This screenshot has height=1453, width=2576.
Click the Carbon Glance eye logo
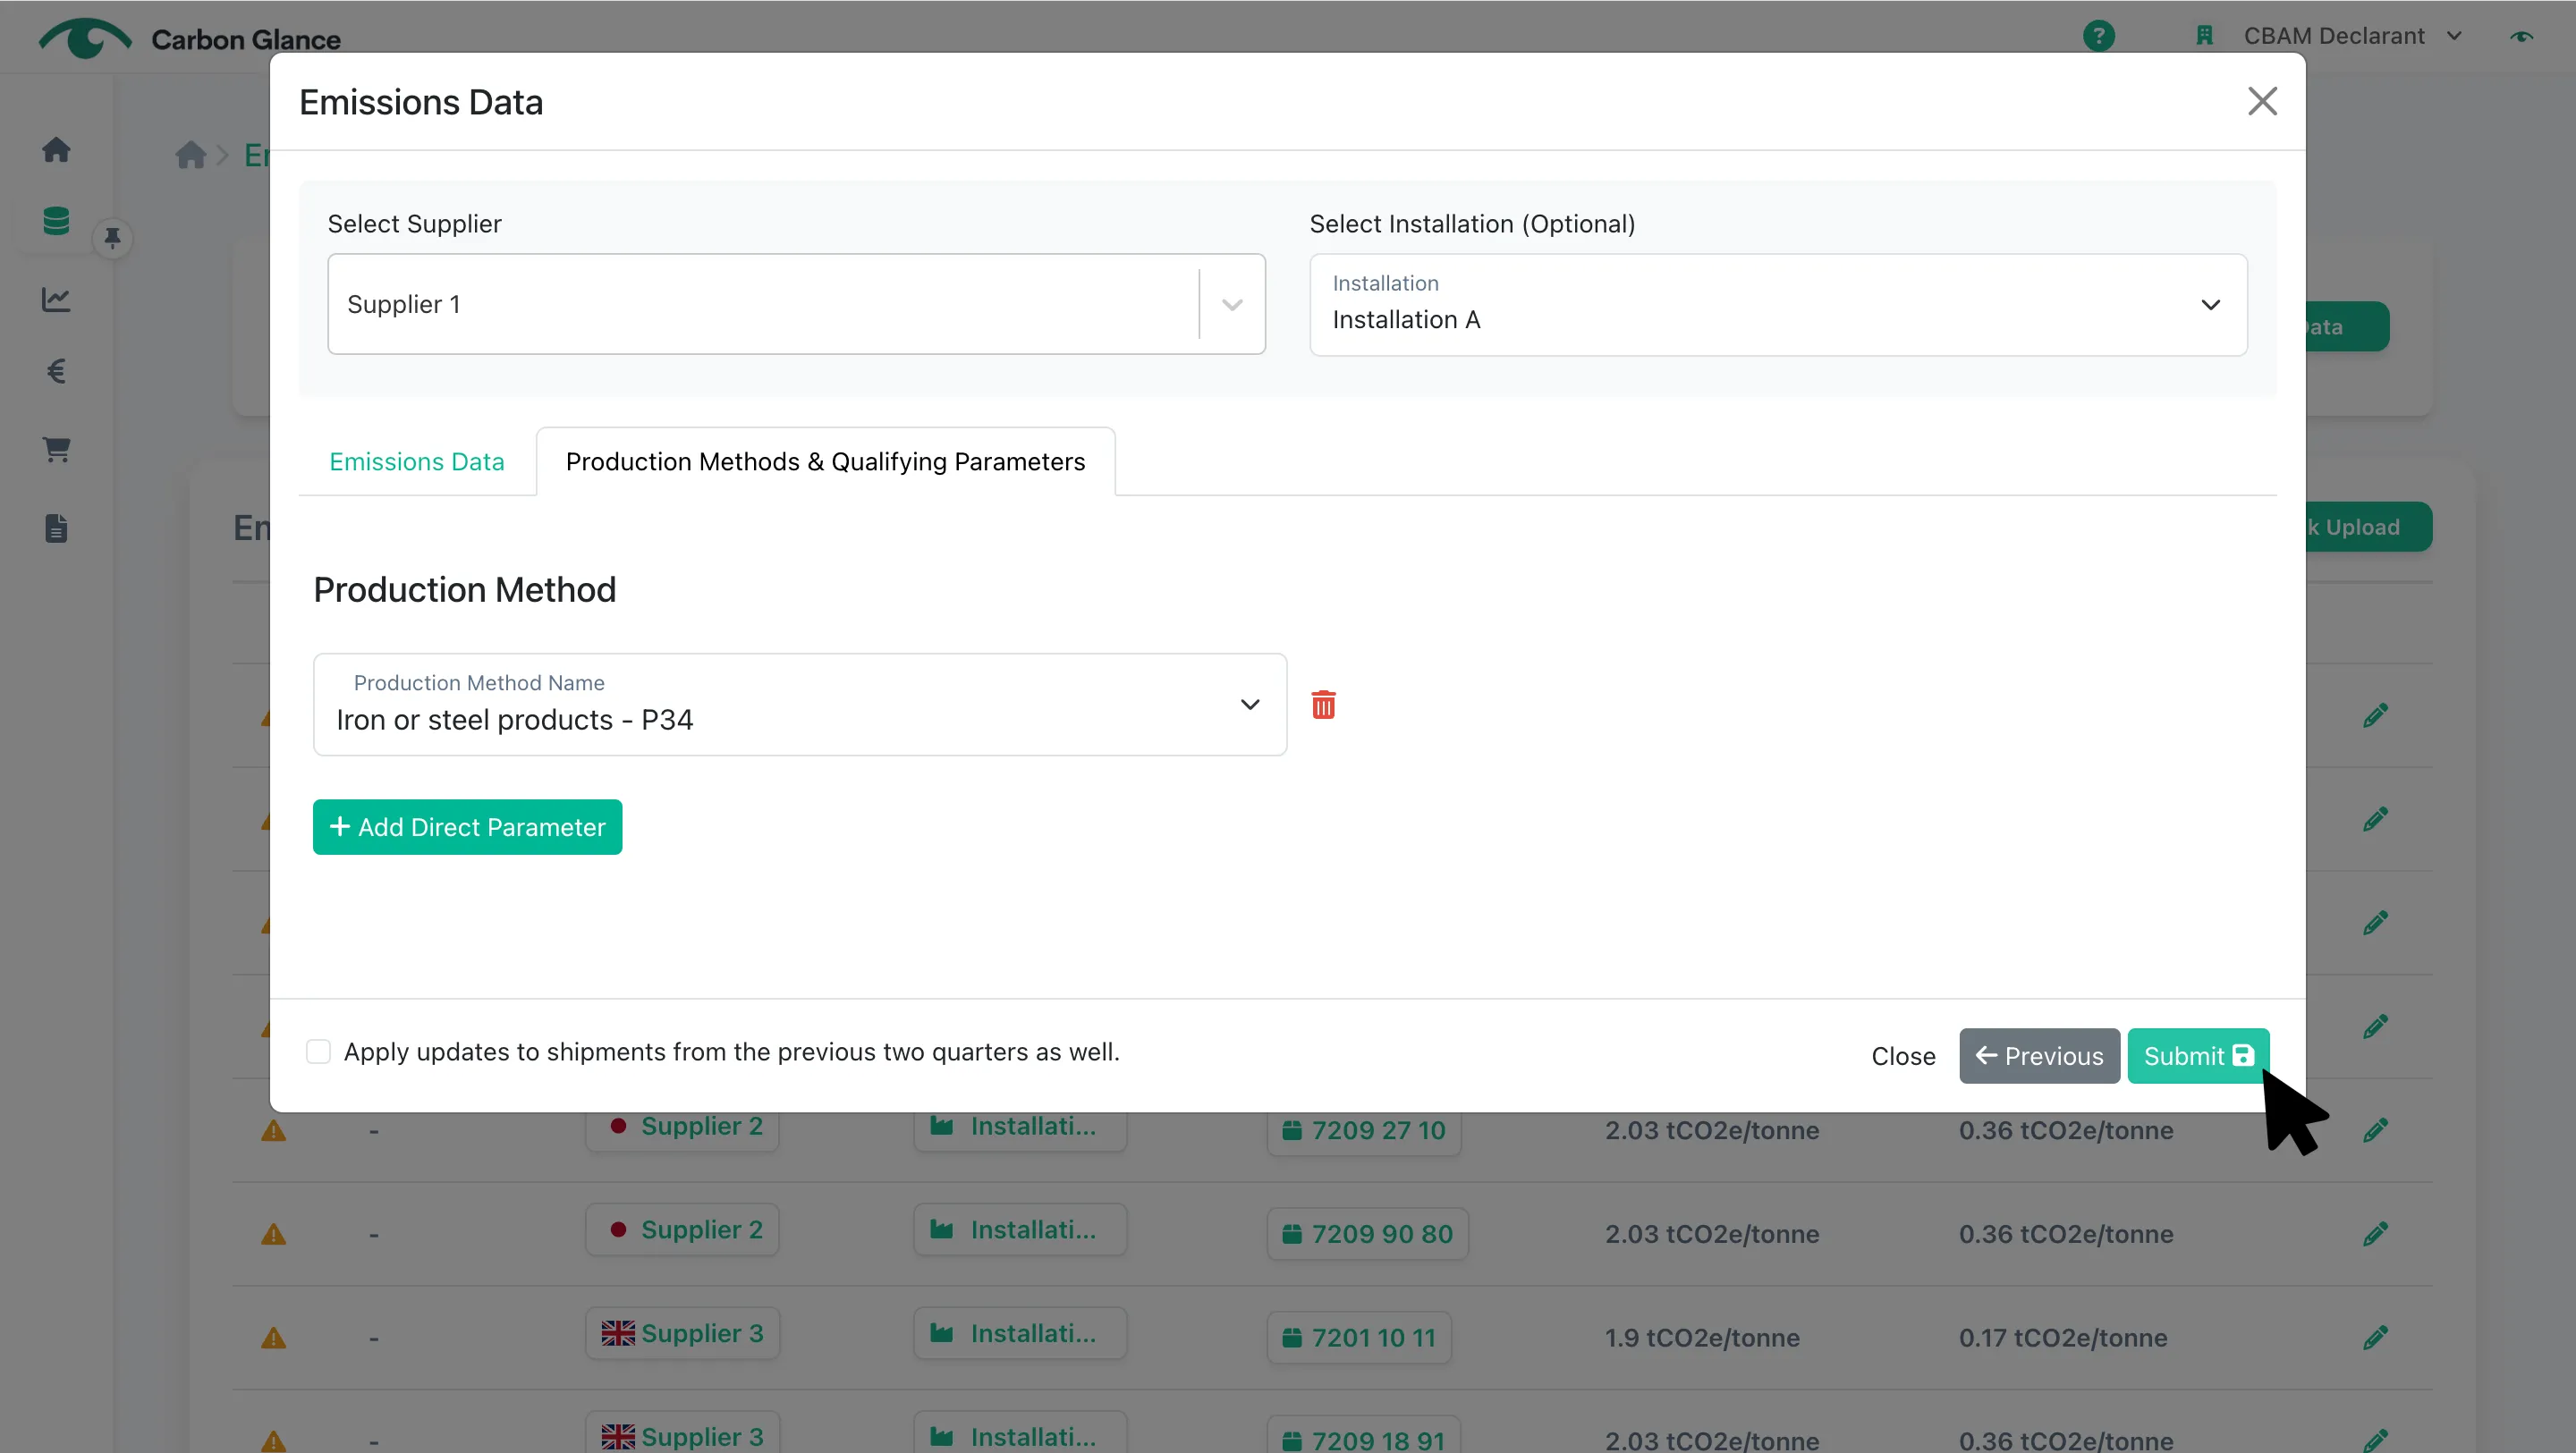85,38
